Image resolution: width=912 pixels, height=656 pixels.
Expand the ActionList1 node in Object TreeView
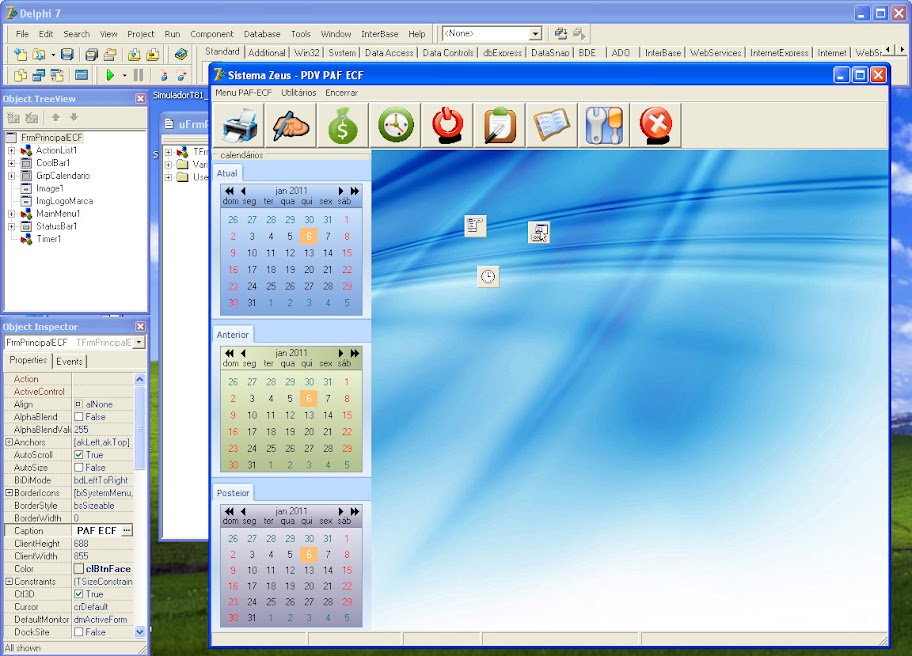(x=11, y=150)
